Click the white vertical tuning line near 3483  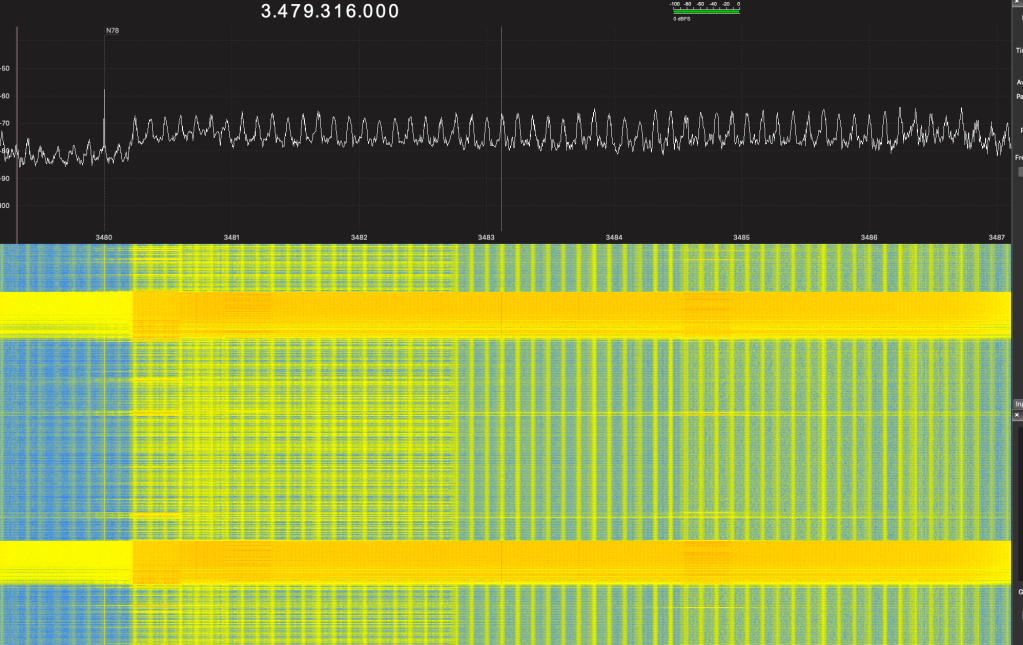pyautogui.click(x=501, y=120)
